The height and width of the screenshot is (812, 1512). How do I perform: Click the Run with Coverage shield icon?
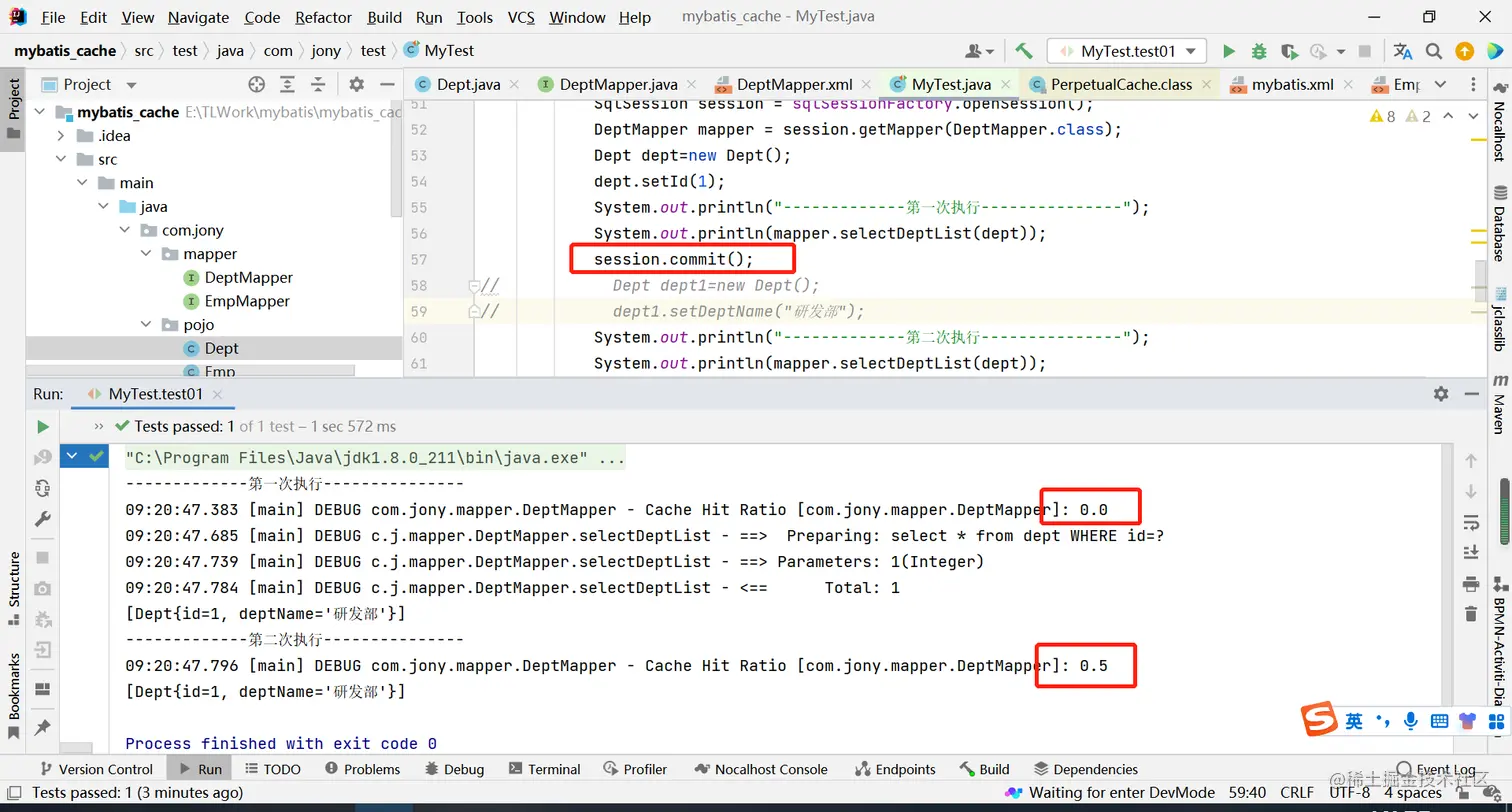pos(1289,51)
